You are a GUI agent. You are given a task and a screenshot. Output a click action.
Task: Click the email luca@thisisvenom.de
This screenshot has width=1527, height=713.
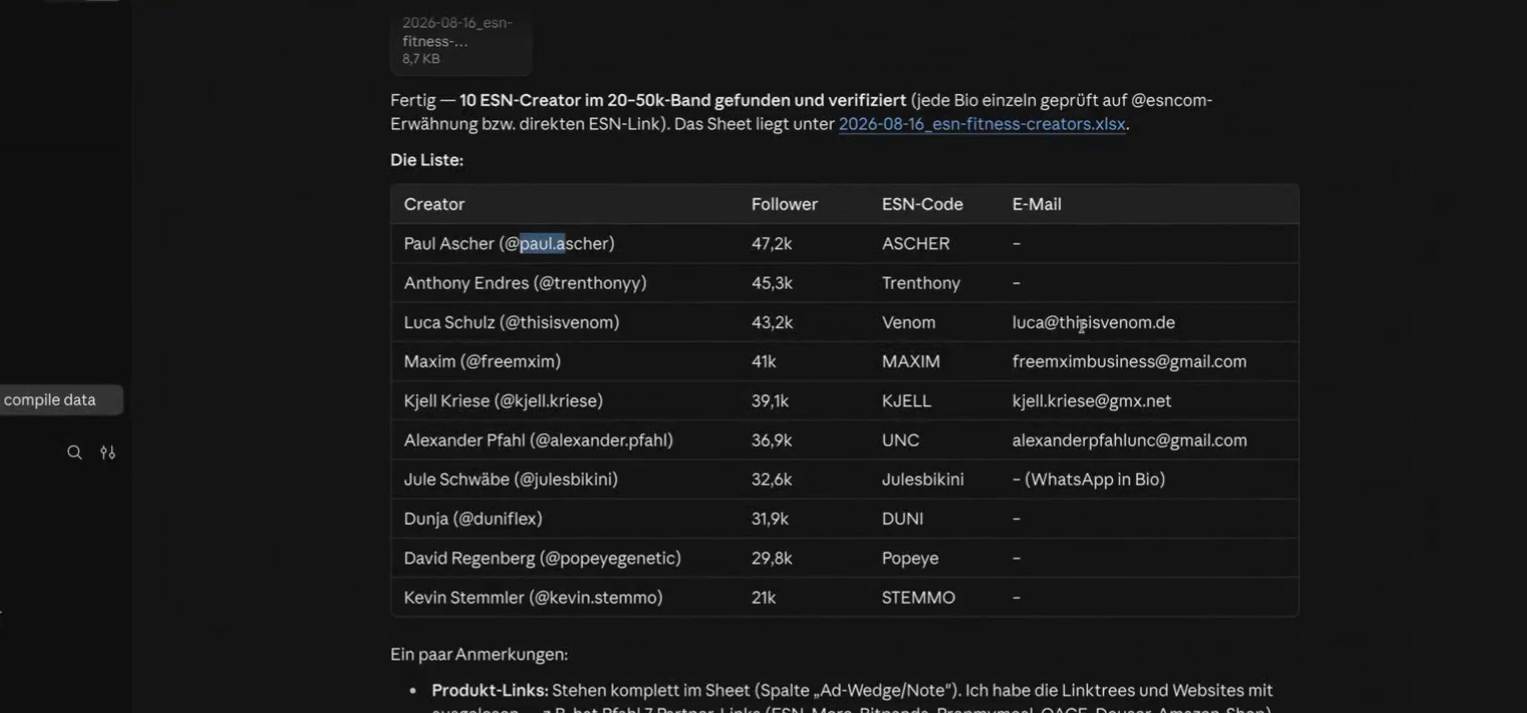coord(1093,322)
